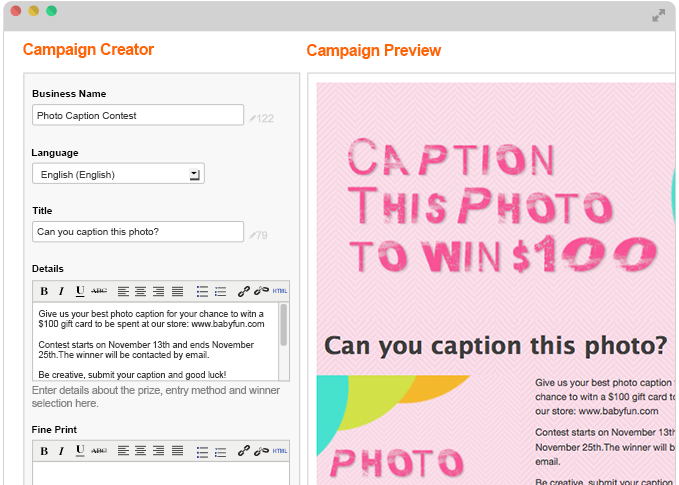This screenshot has width=679, height=485.
Task: Click the 'Can you caption this photo?' preview heading
Action: pos(495,346)
